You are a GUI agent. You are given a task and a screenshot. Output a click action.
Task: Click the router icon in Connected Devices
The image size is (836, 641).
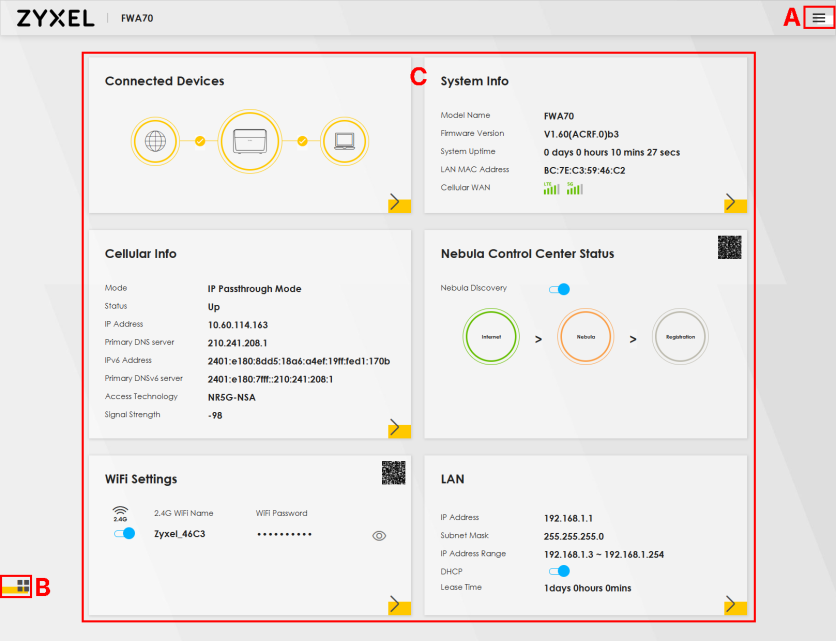pos(249,141)
